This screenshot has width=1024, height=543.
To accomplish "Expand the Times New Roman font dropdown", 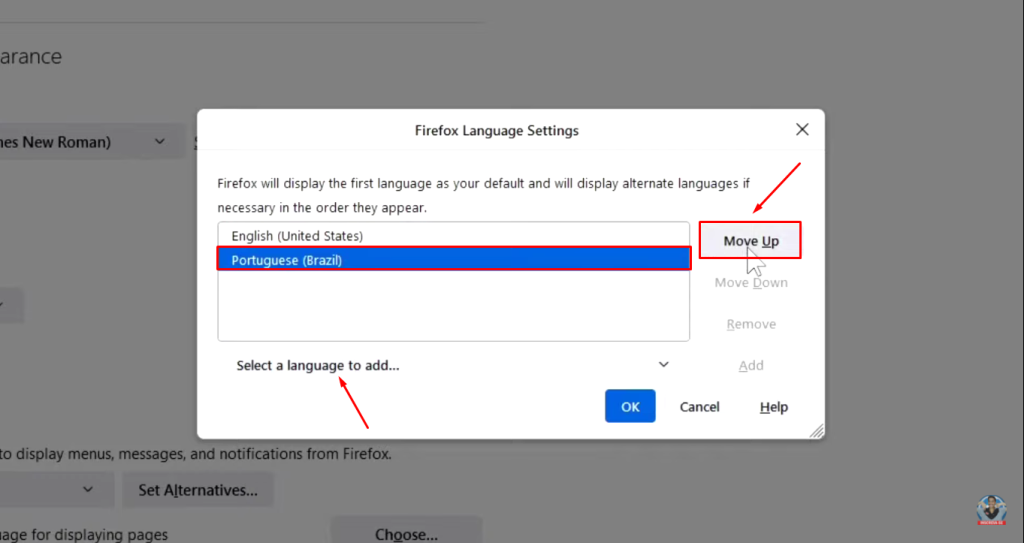I will click(158, 142).
